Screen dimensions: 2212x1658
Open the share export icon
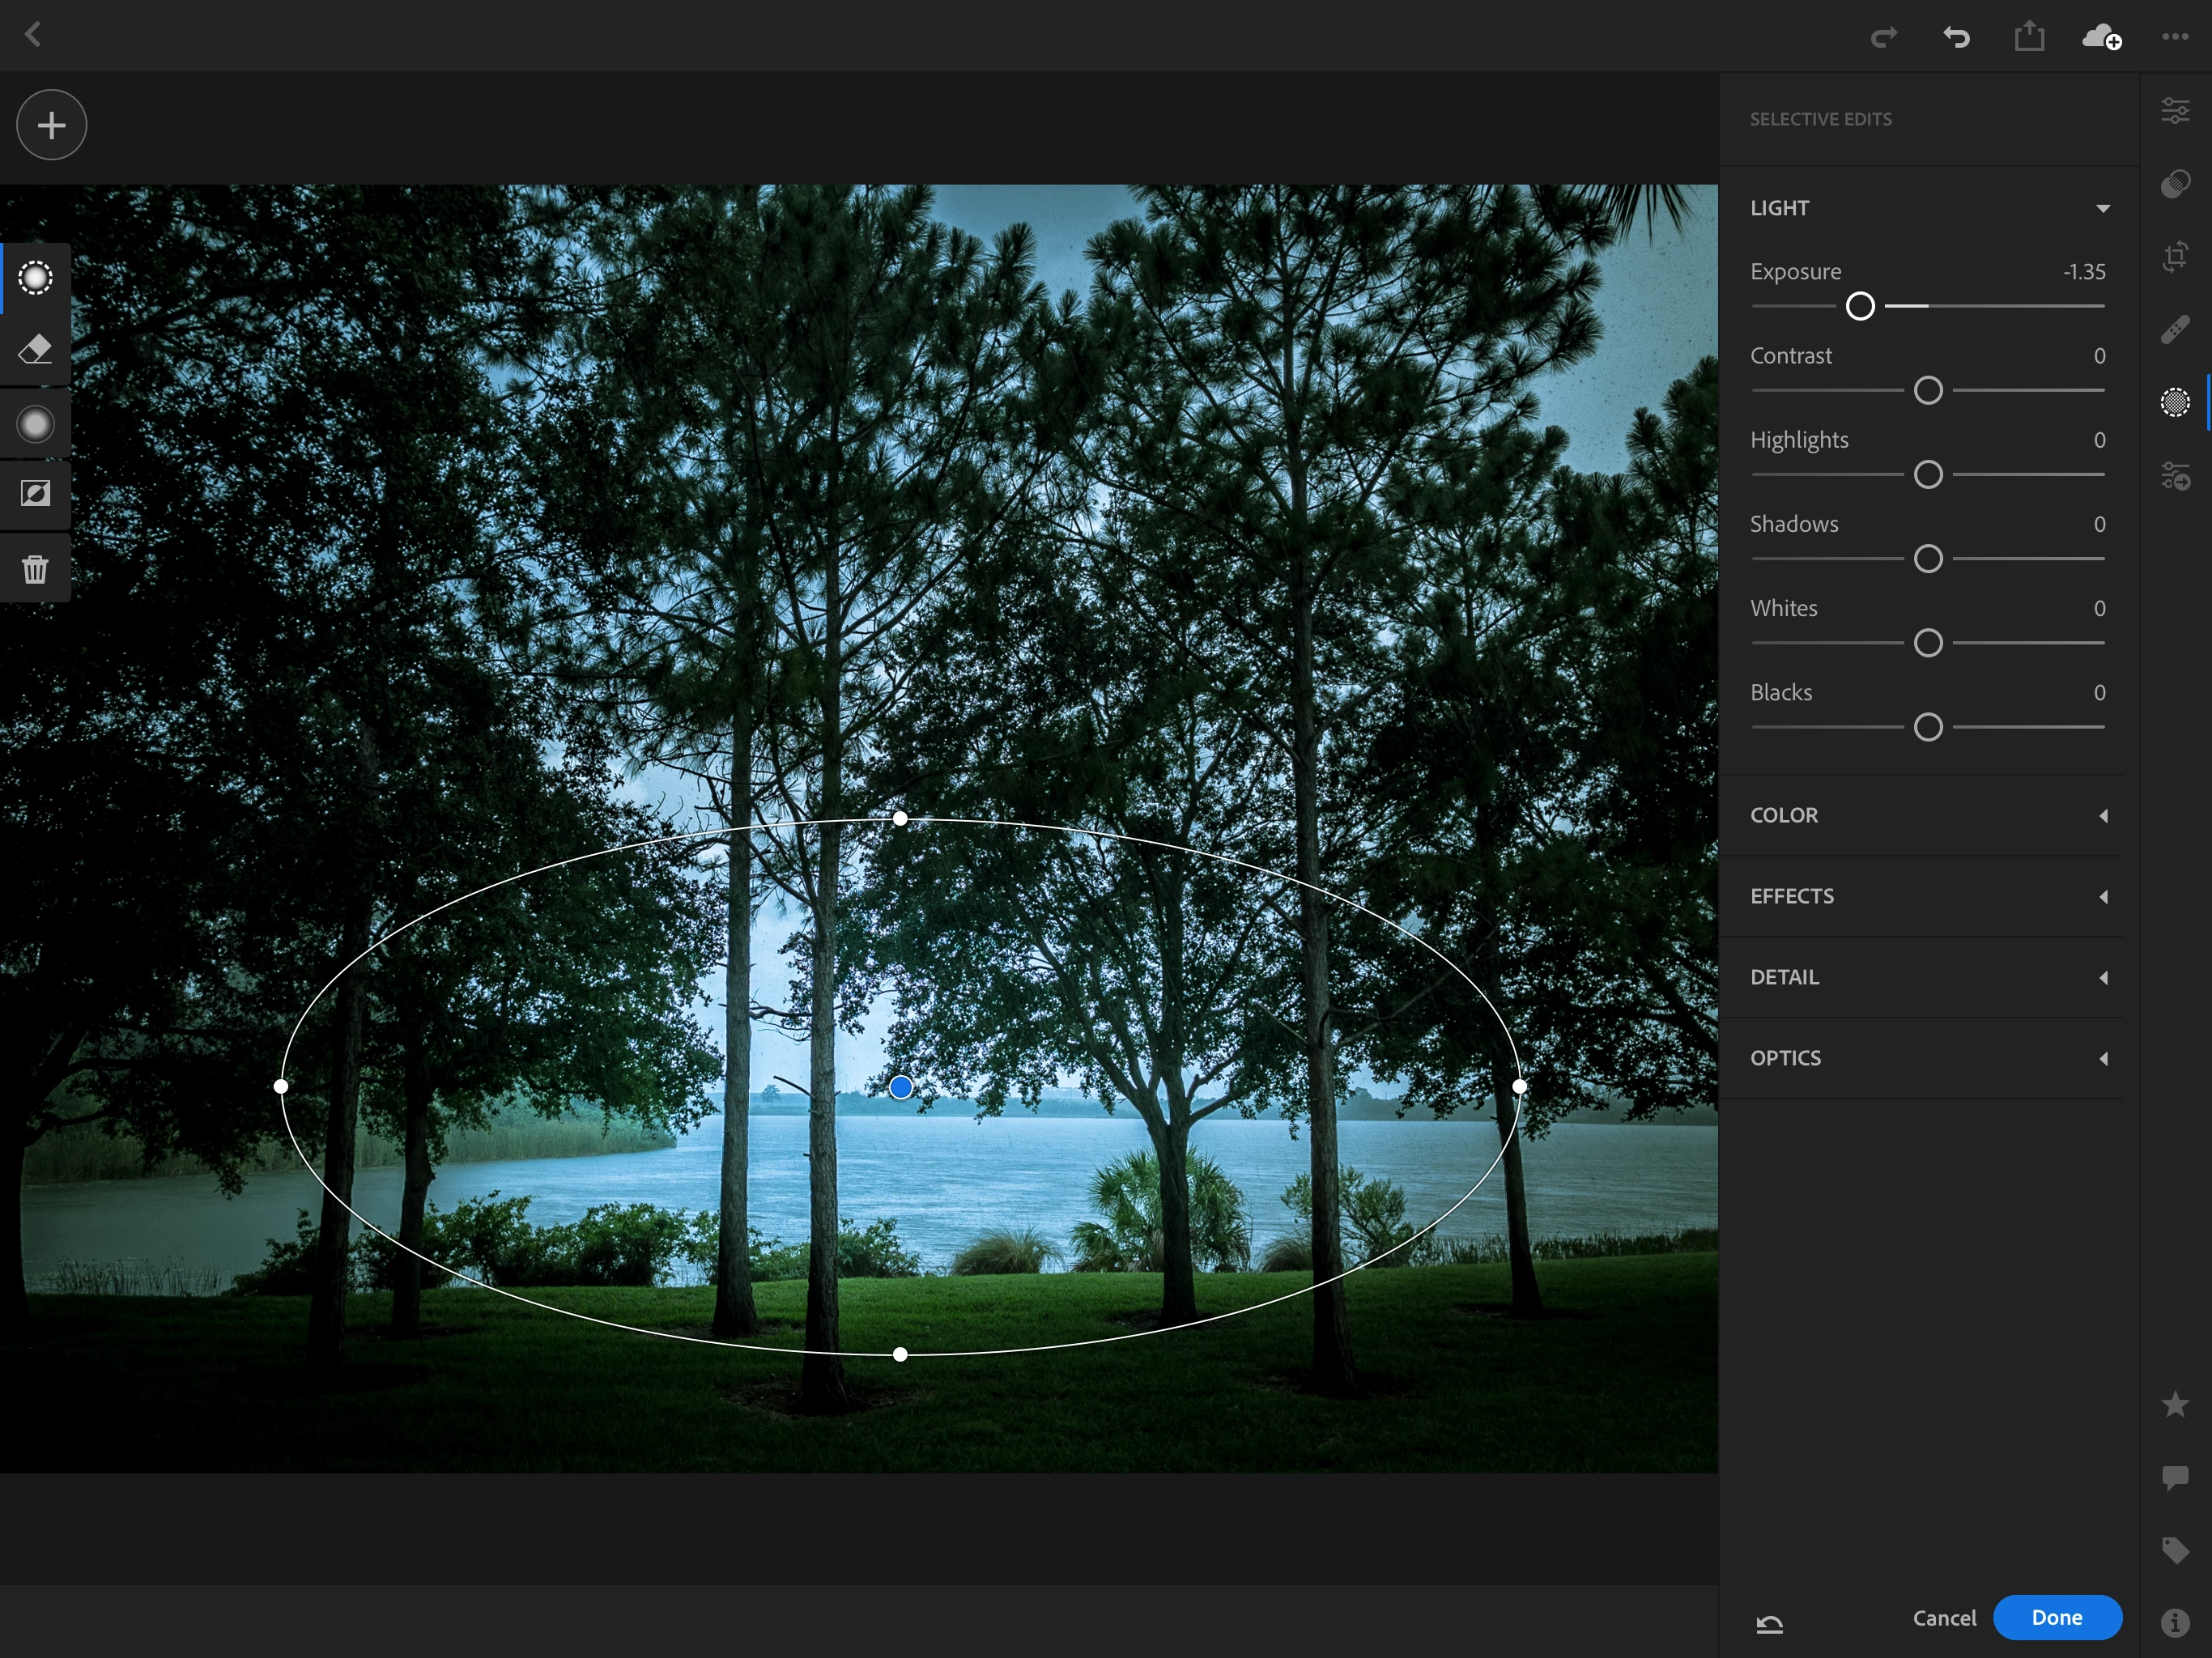(x=2028, y=37)
